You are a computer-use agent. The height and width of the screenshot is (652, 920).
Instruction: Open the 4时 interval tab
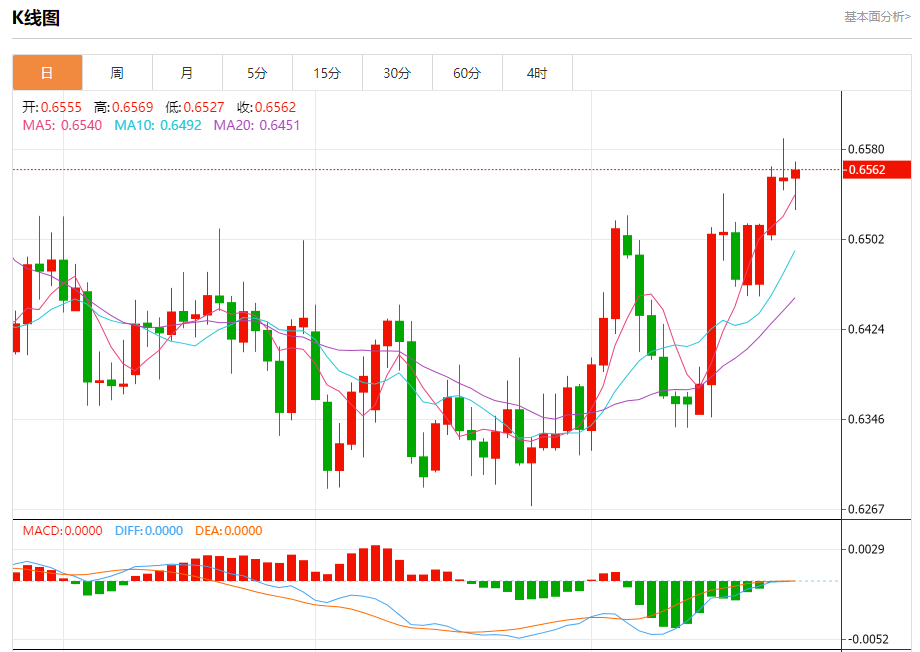(537, 73)
